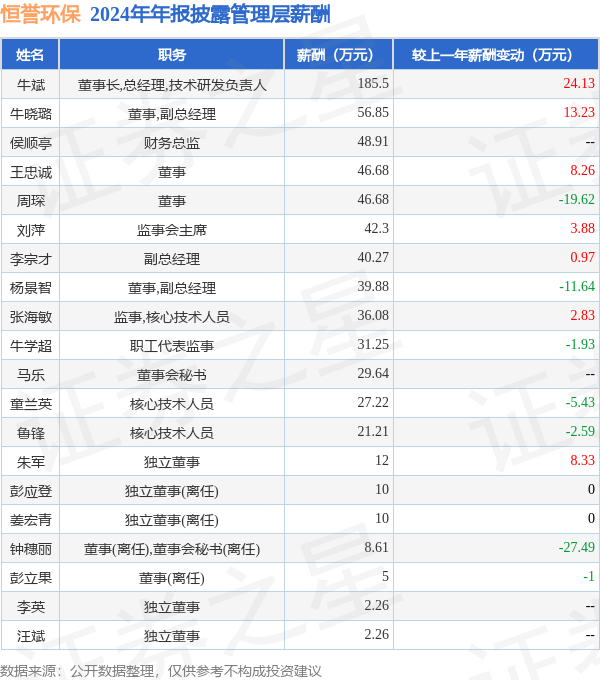
Task: Click the 财务总监 position cell
Action: click(172, 143)
